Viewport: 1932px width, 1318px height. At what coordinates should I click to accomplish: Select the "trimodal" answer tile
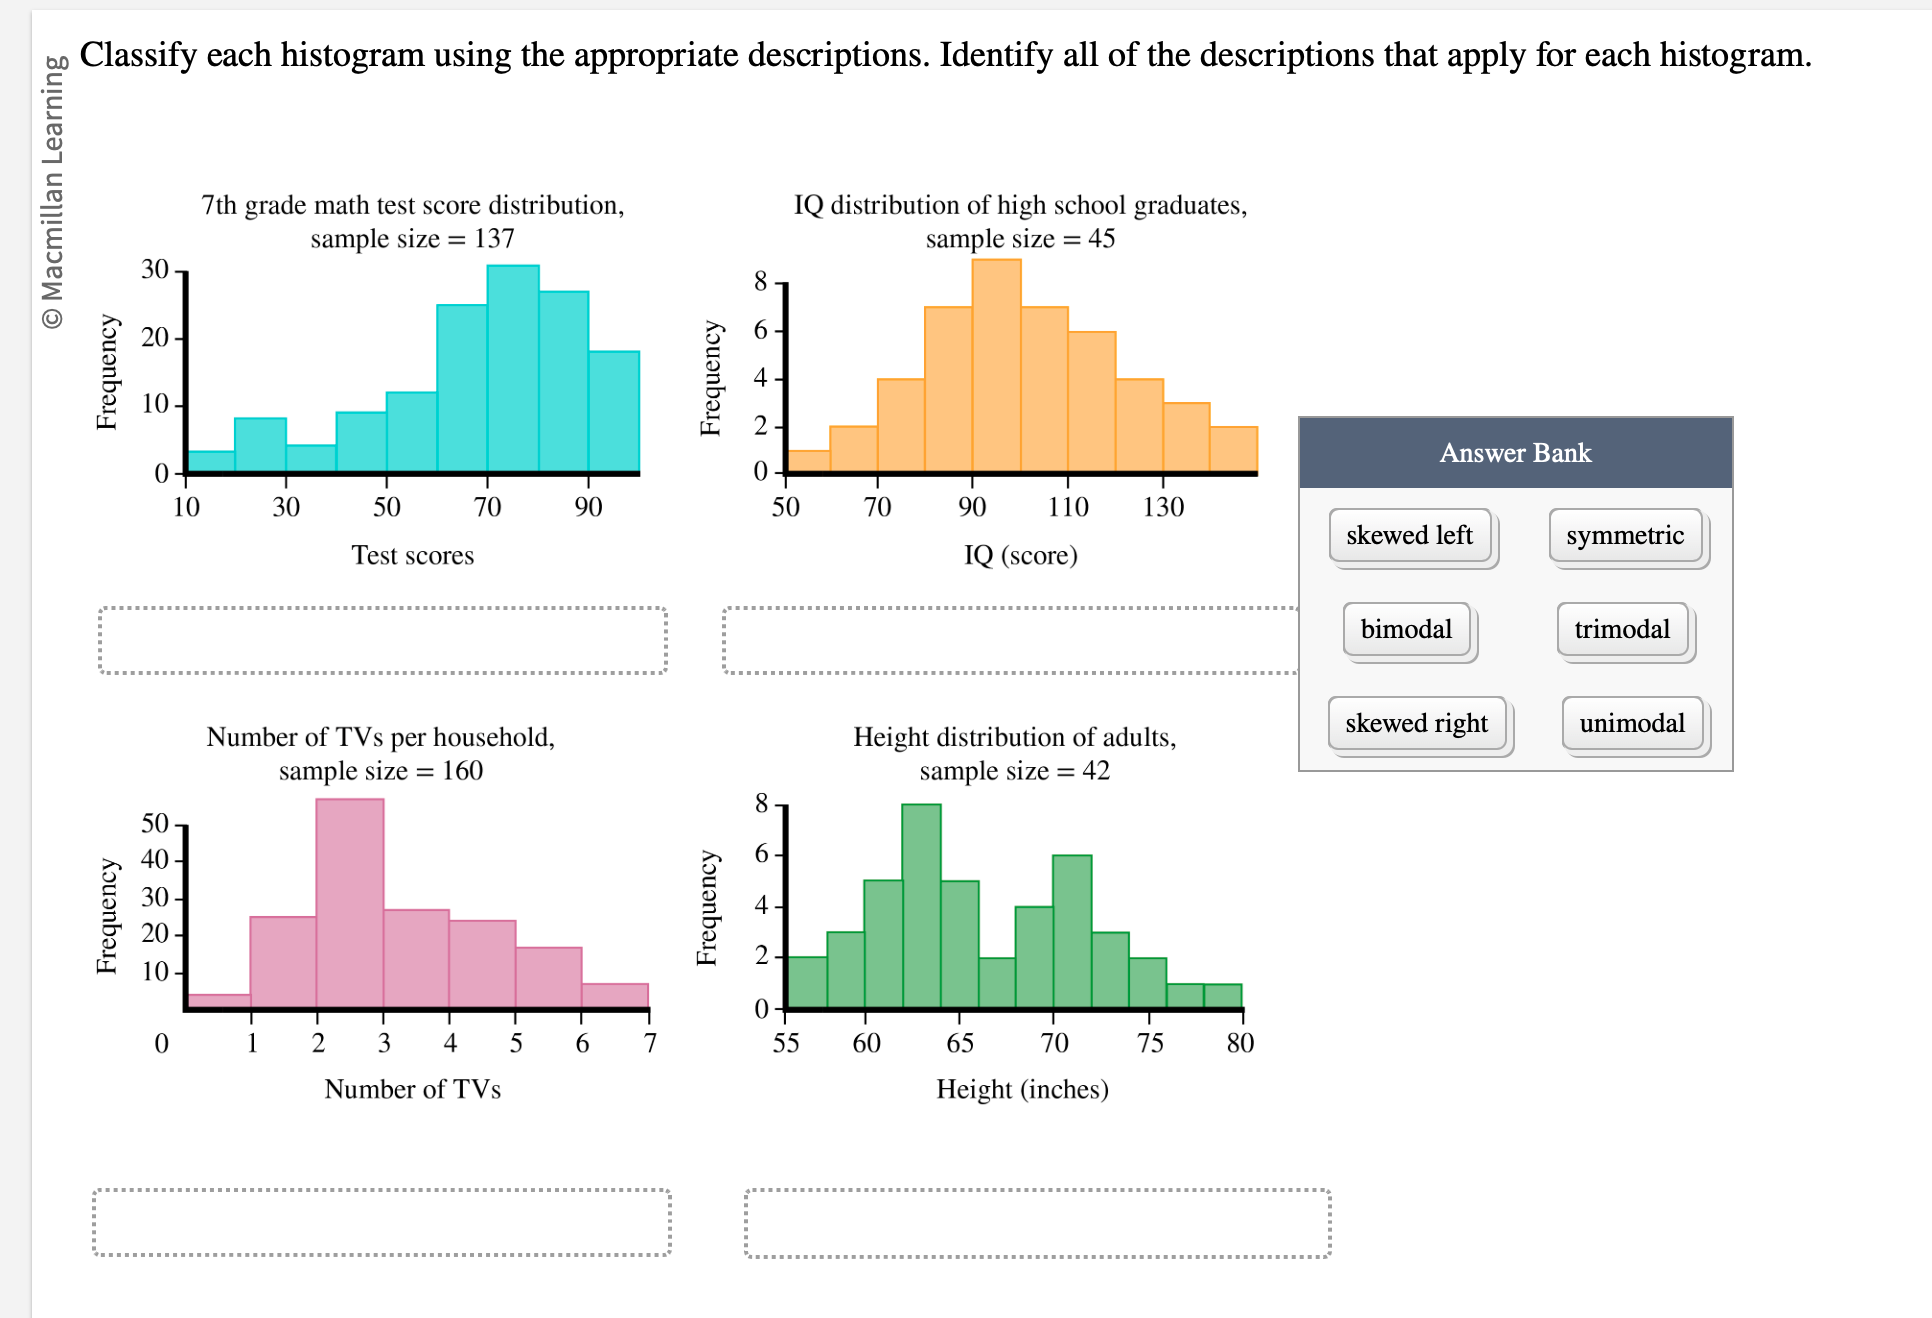coord(1622,628)
